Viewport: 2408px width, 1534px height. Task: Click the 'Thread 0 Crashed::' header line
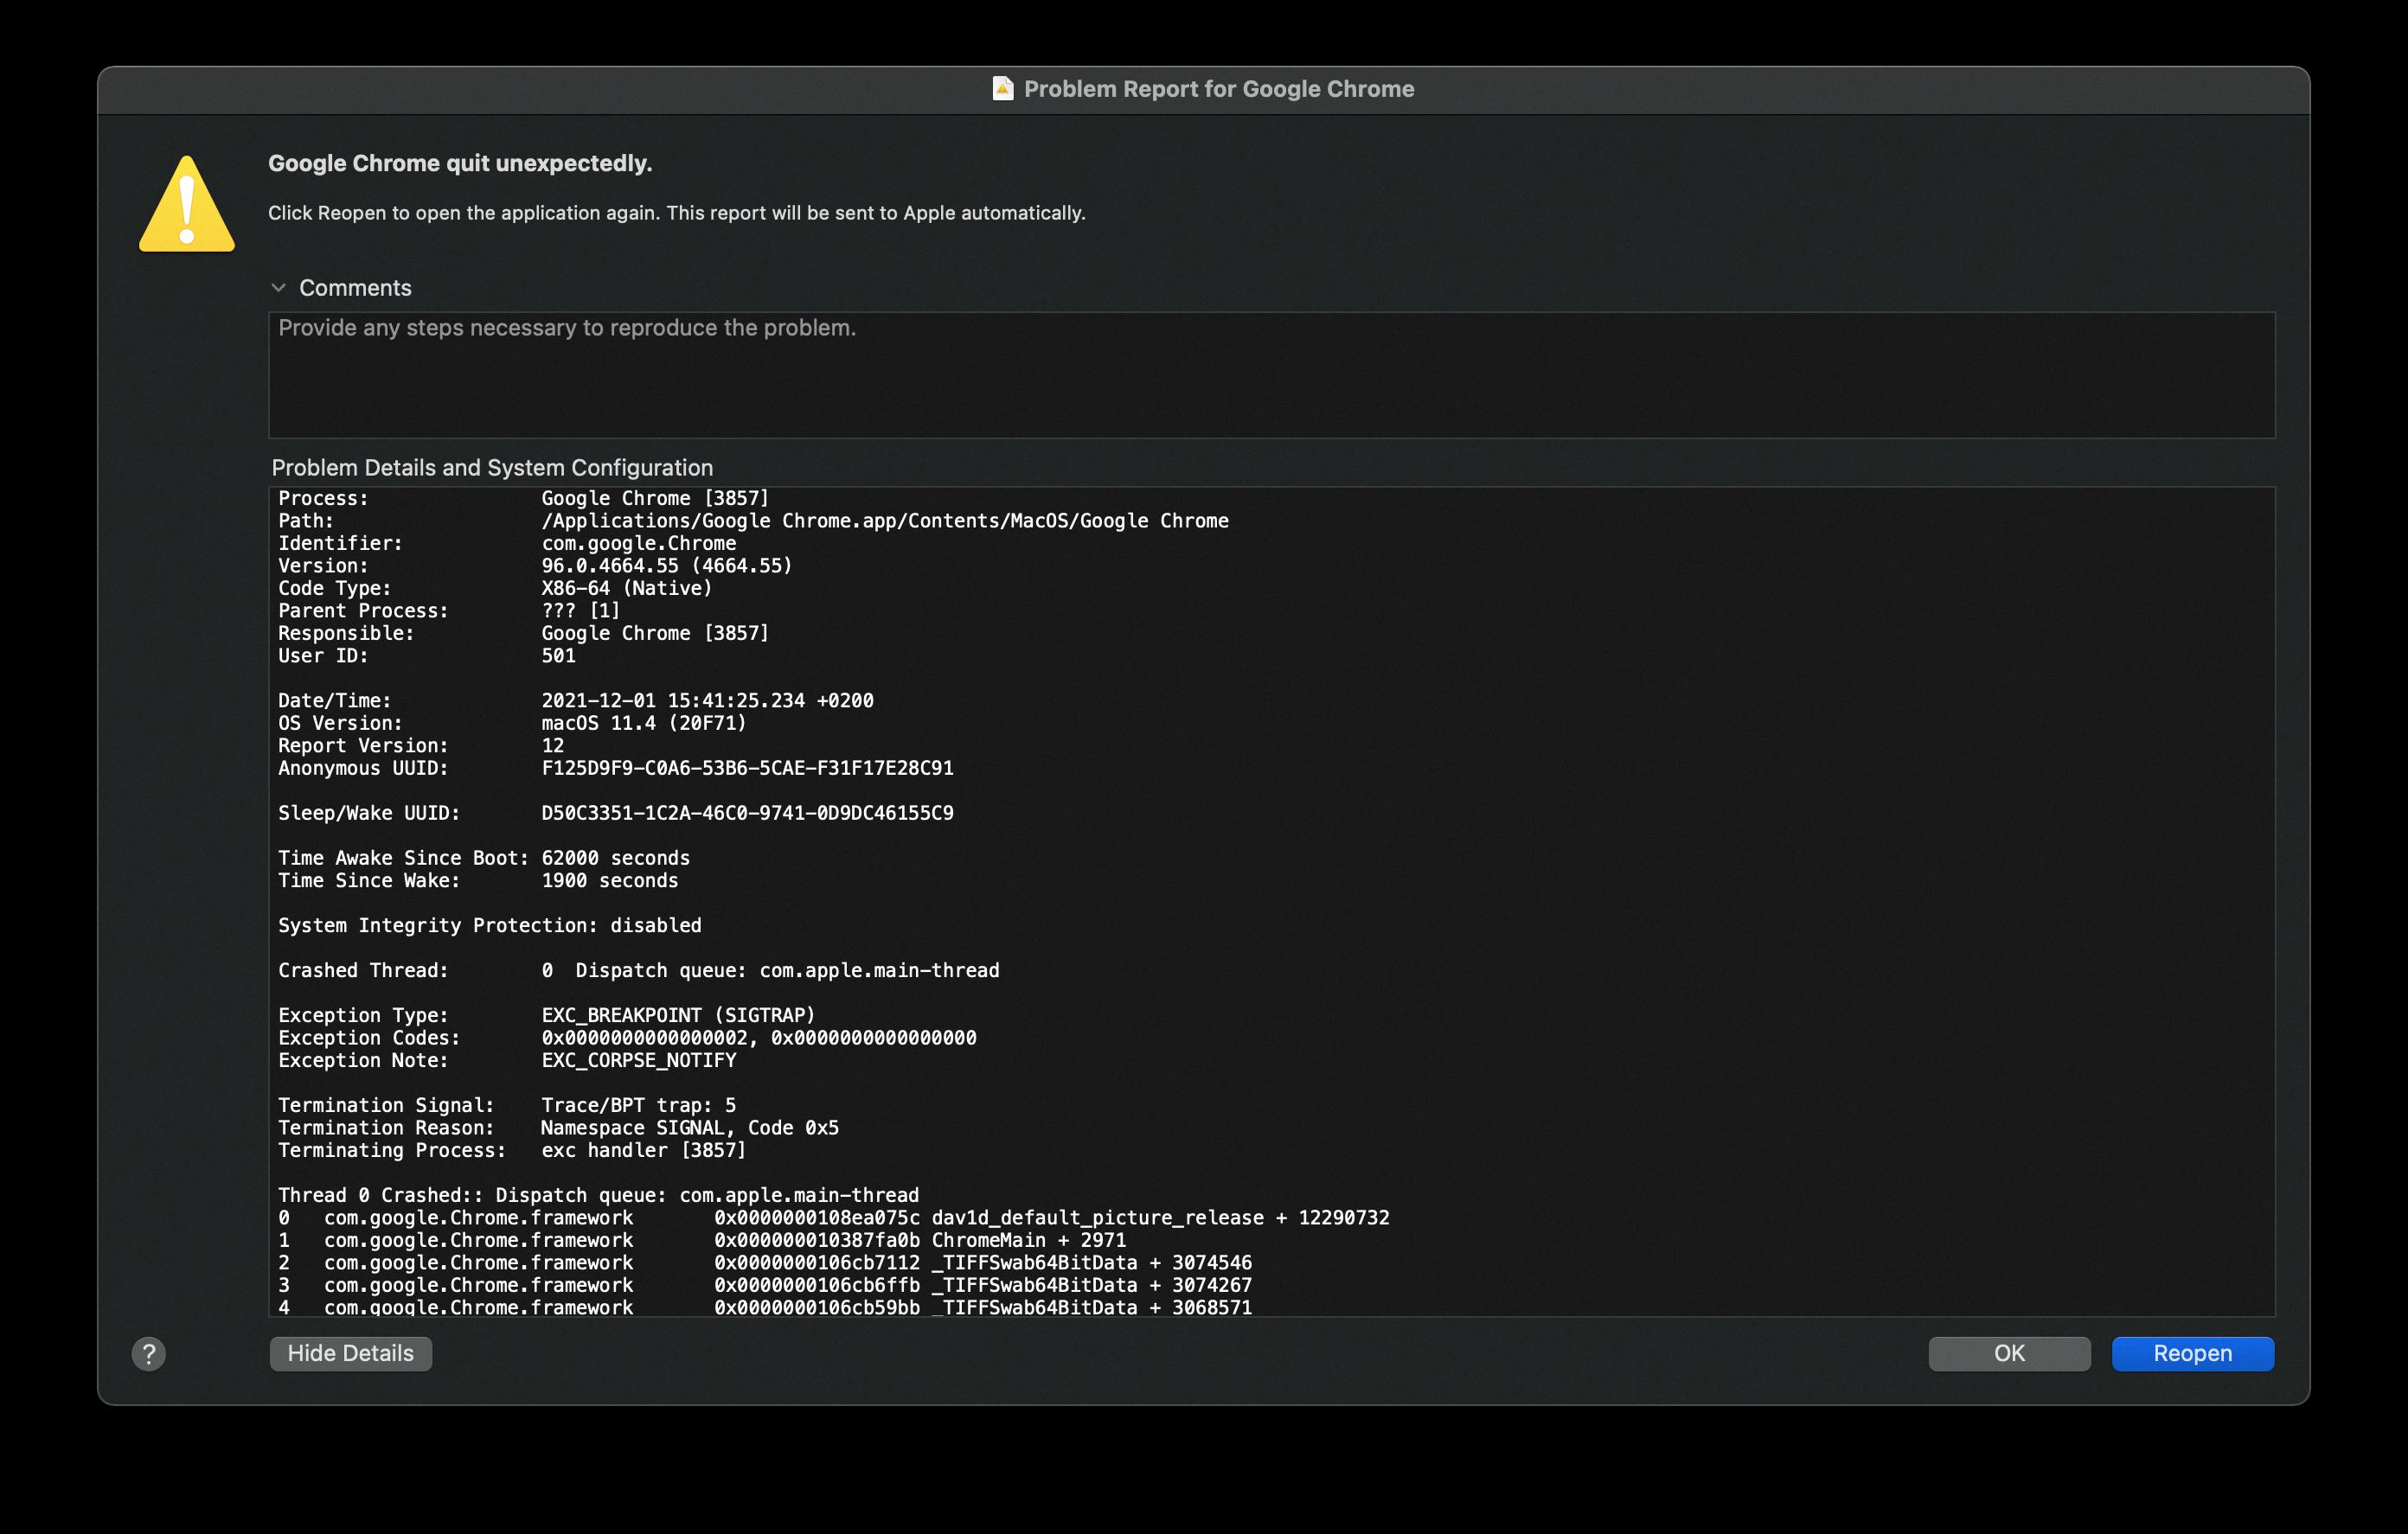coord(598,1195)
